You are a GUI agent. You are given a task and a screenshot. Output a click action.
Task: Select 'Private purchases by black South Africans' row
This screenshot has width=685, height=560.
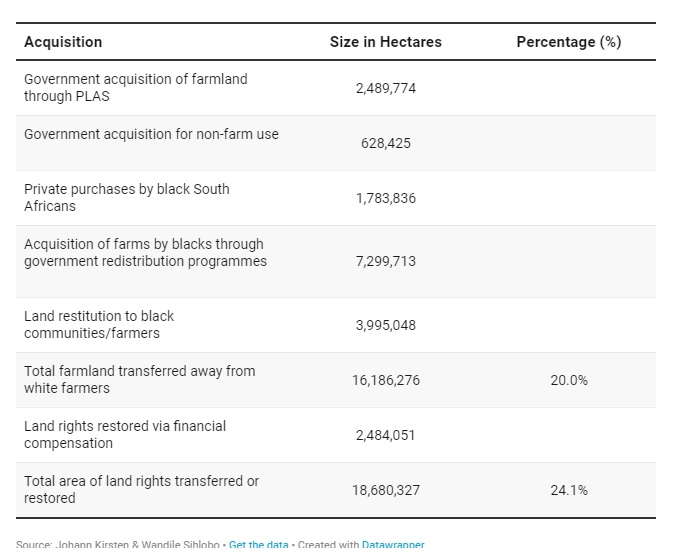click(126, 197)
